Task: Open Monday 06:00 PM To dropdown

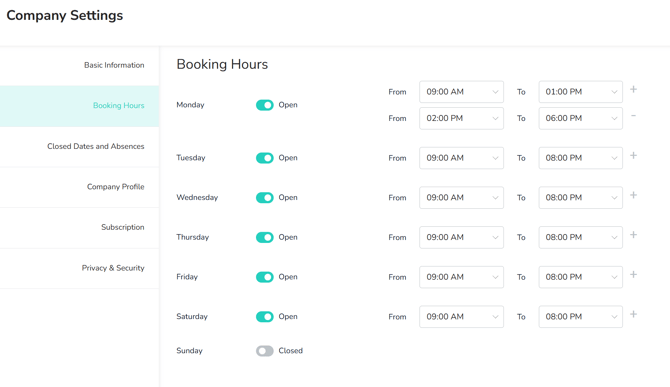Action: coord(580,118)
